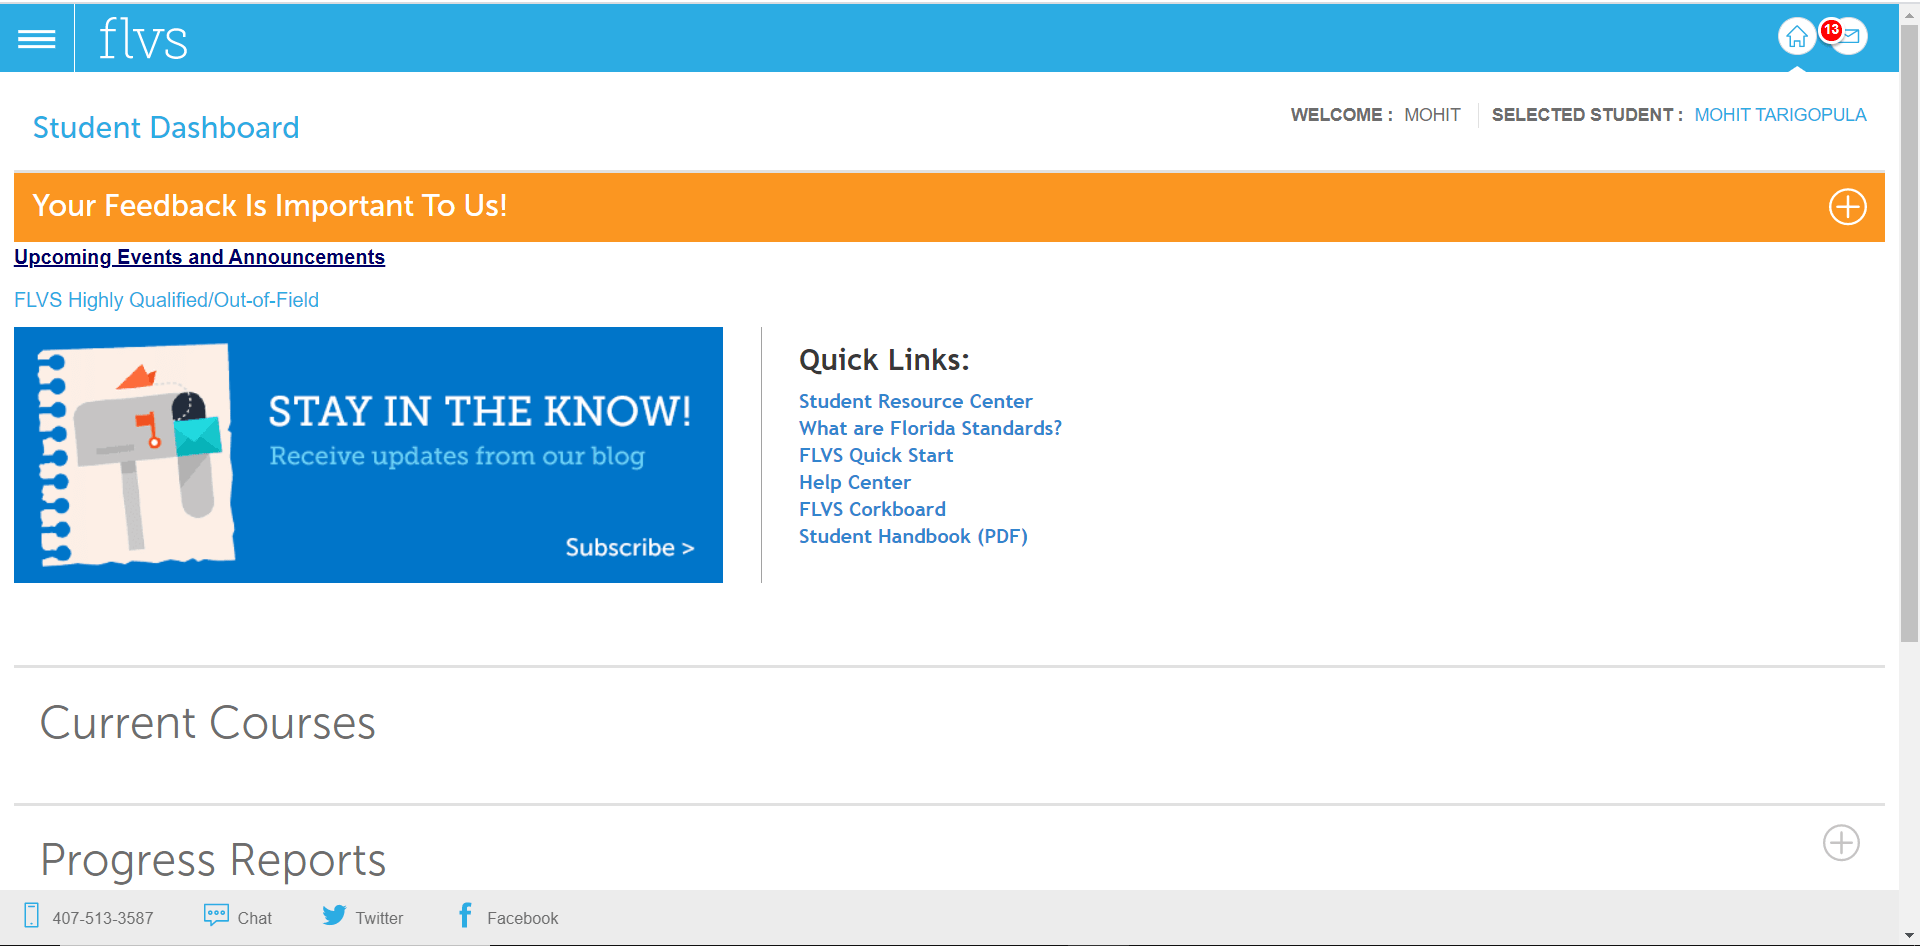Expand the Progress Reports section
Screen dimensions: 1920x946
point(1841,843)
